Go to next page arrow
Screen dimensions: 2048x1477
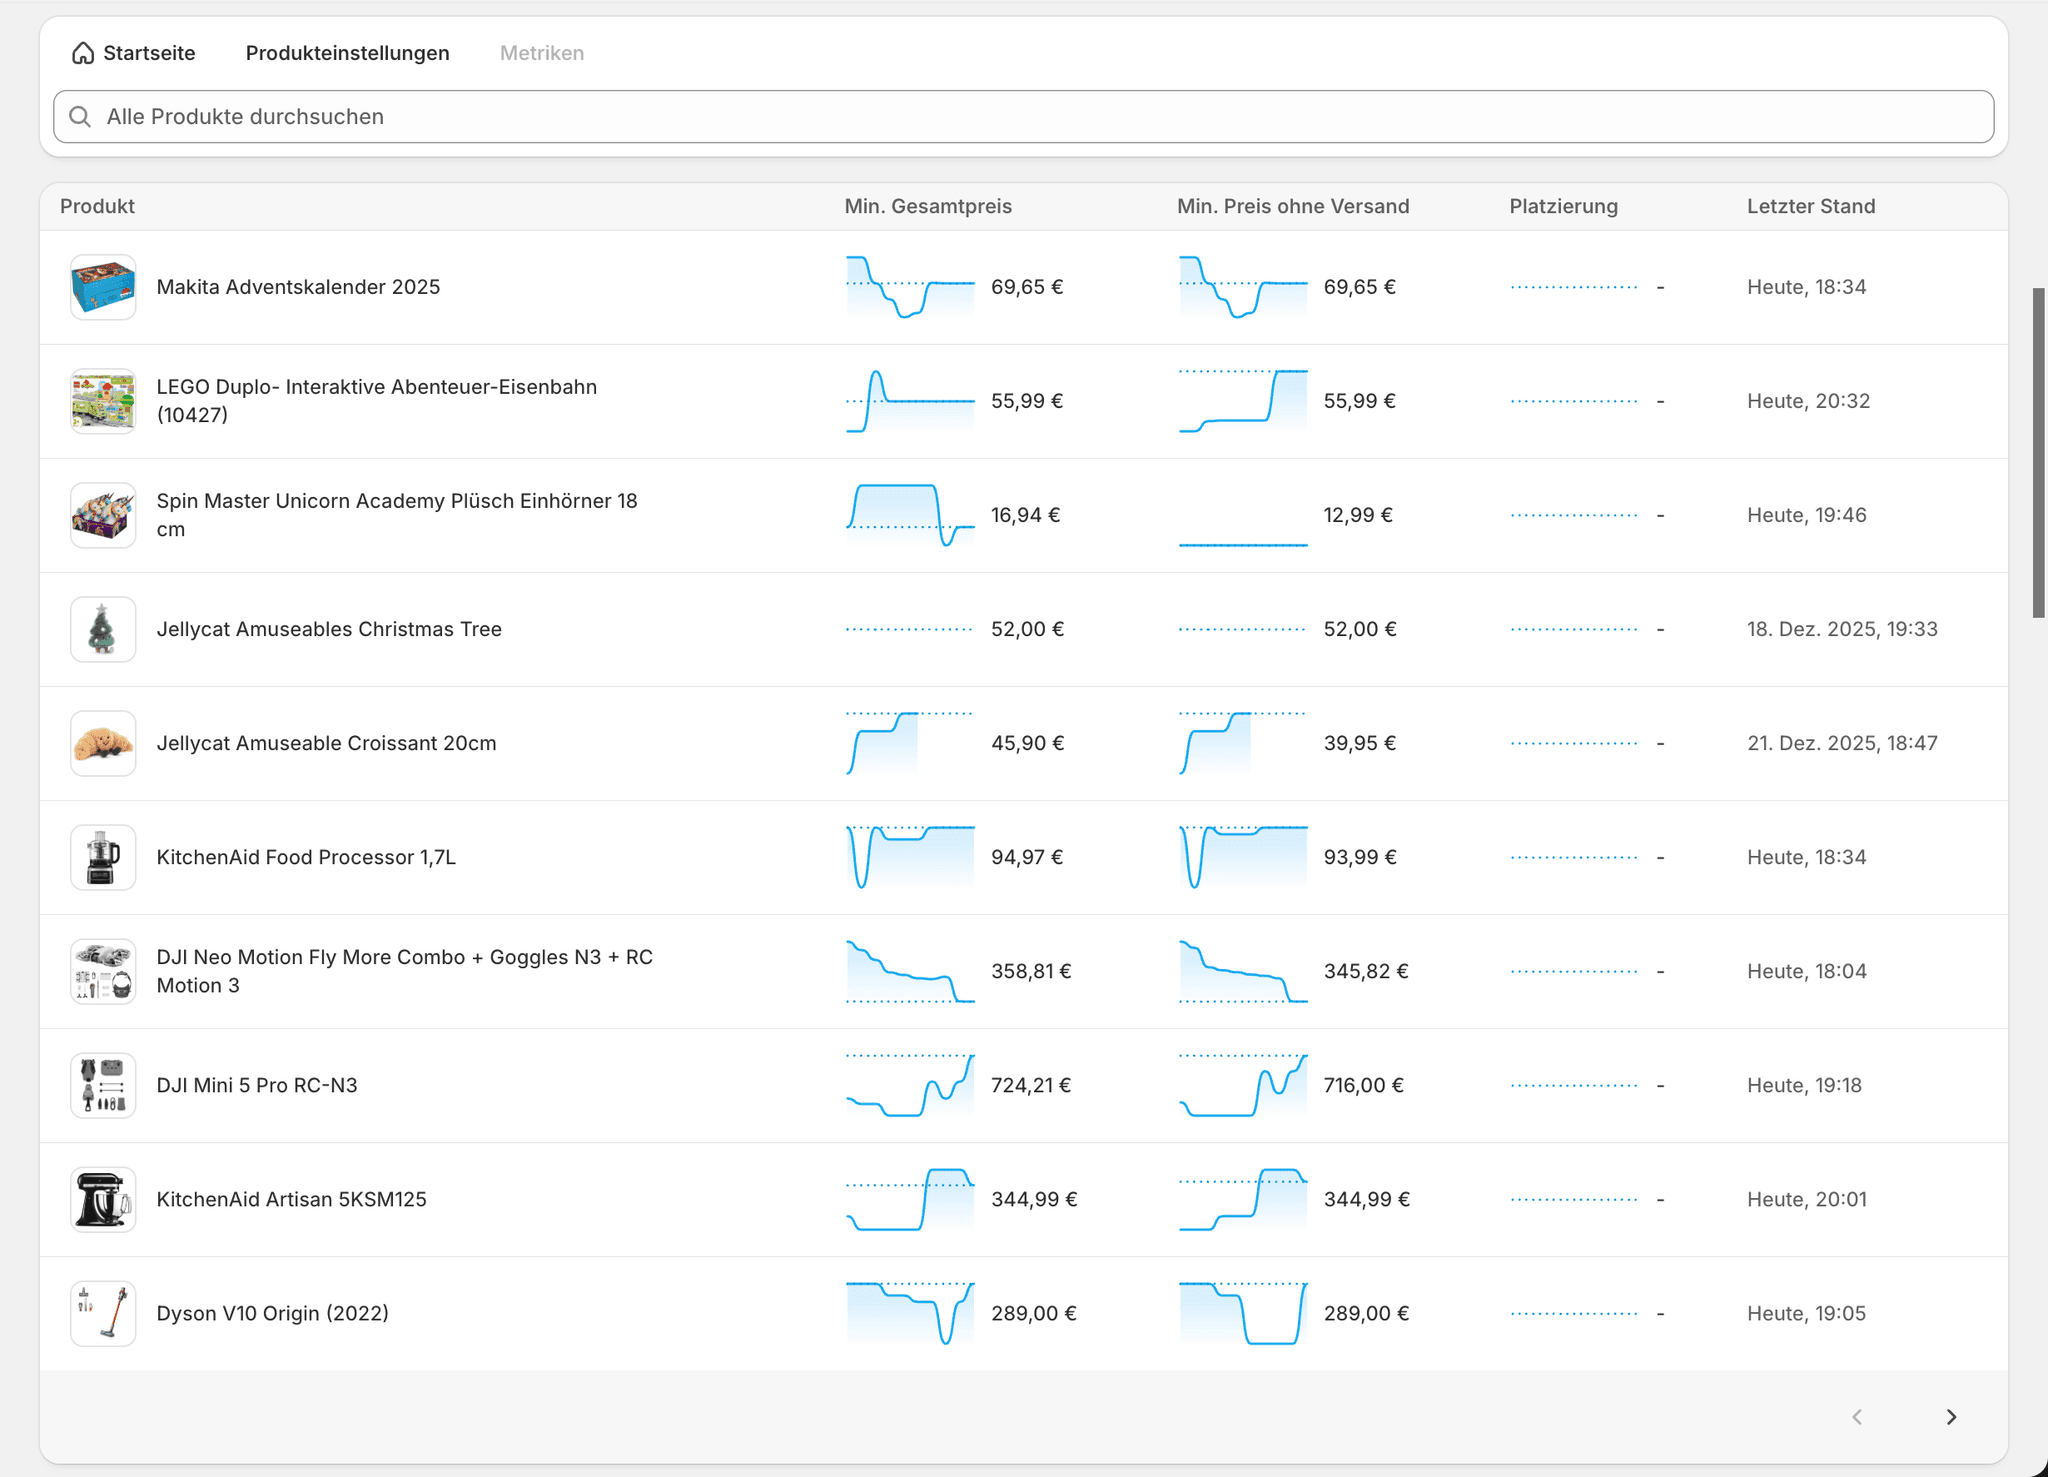coord(1951,1417)
